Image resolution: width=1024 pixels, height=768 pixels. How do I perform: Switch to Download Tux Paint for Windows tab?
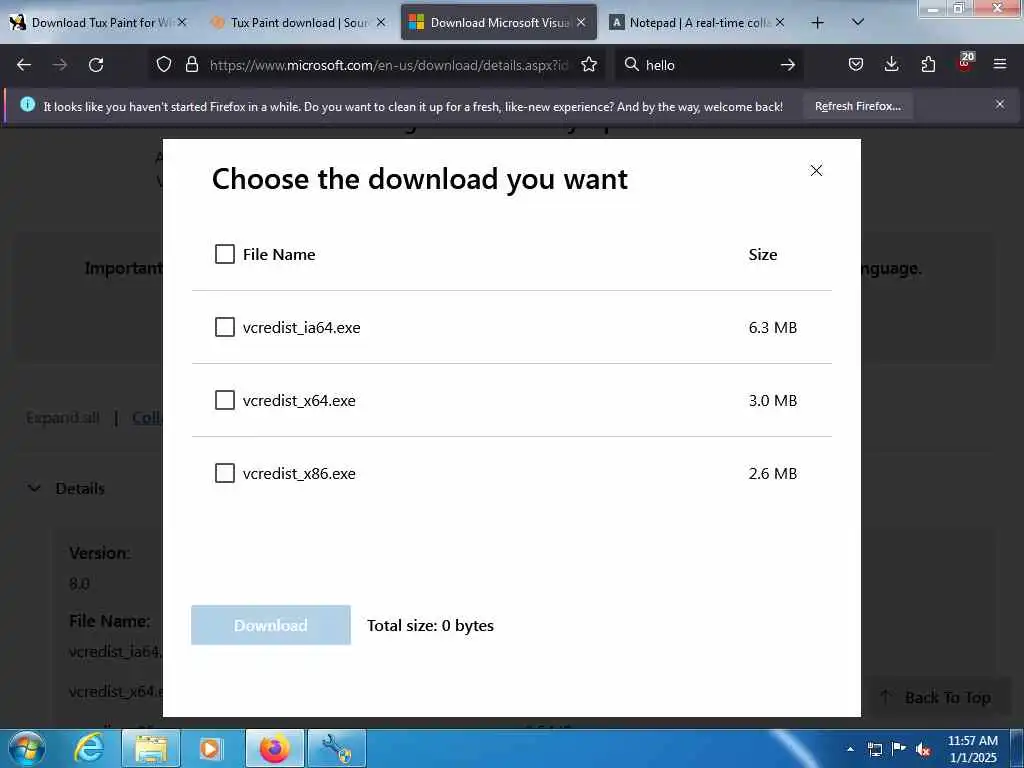(x=98, y=22)
